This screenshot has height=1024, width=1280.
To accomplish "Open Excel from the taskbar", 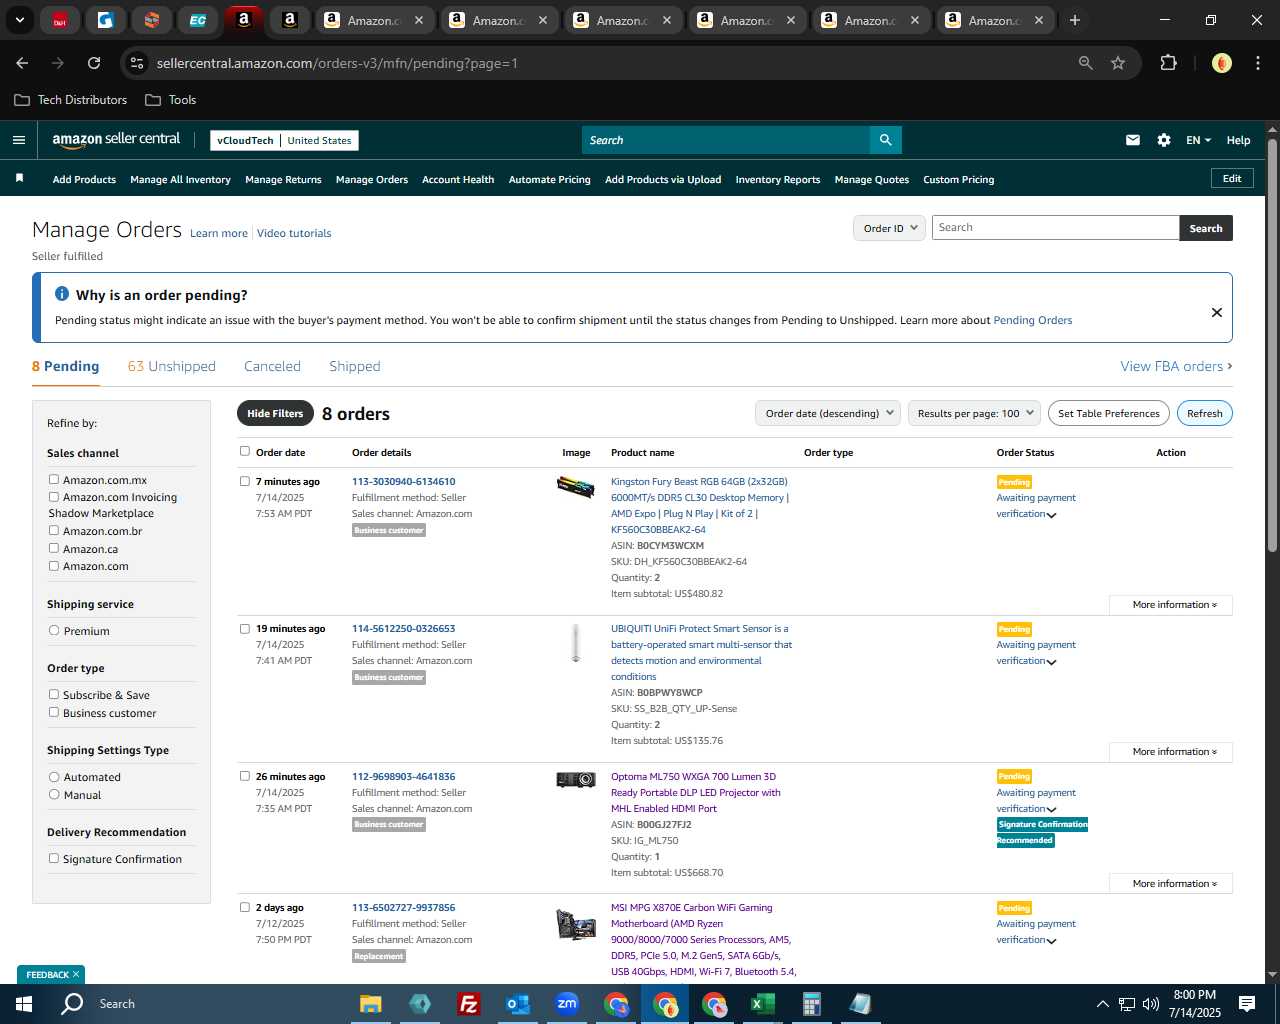I will [762, 1004].
